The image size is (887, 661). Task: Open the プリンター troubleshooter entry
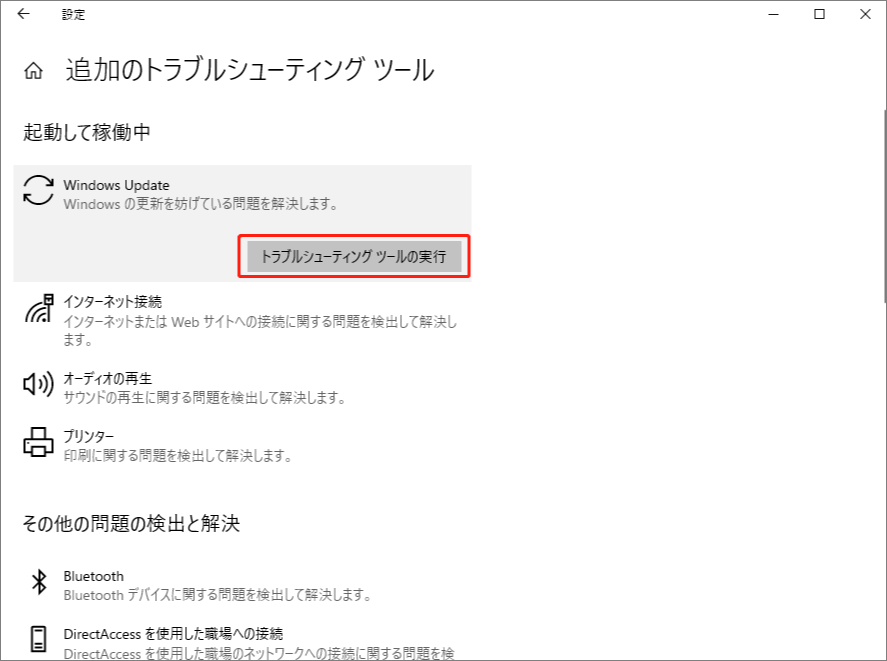point(242,446)
